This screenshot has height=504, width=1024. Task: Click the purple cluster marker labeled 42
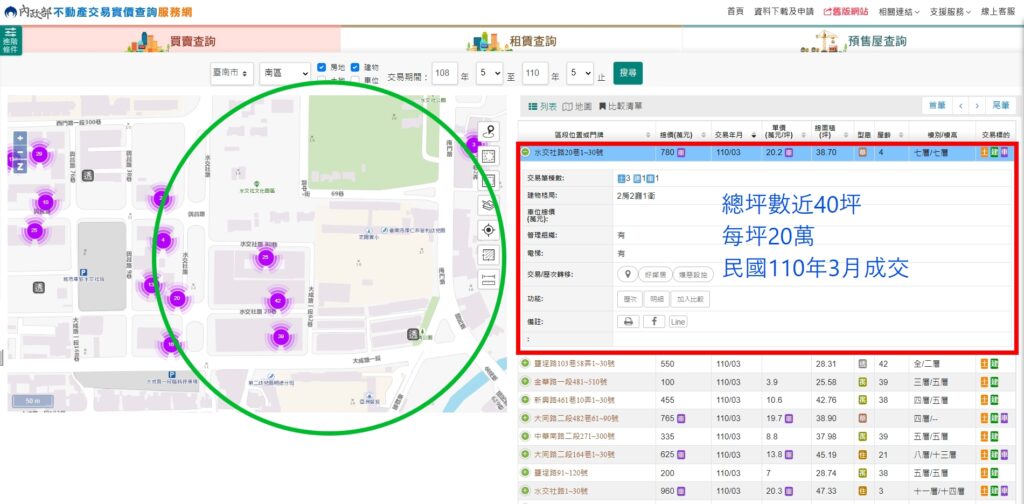pos(278,300)
